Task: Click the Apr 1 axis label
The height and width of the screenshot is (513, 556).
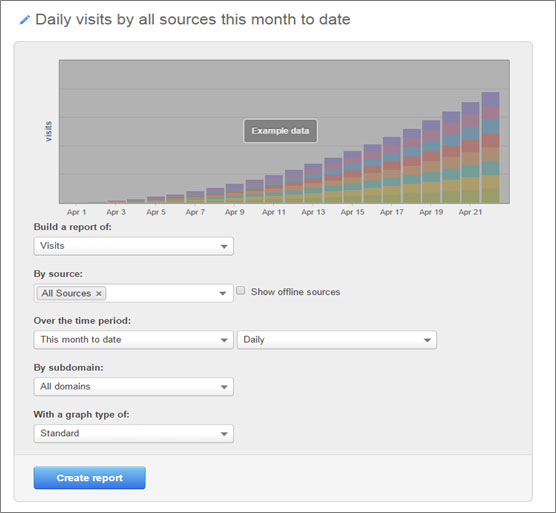Action: tap(77, 212)
